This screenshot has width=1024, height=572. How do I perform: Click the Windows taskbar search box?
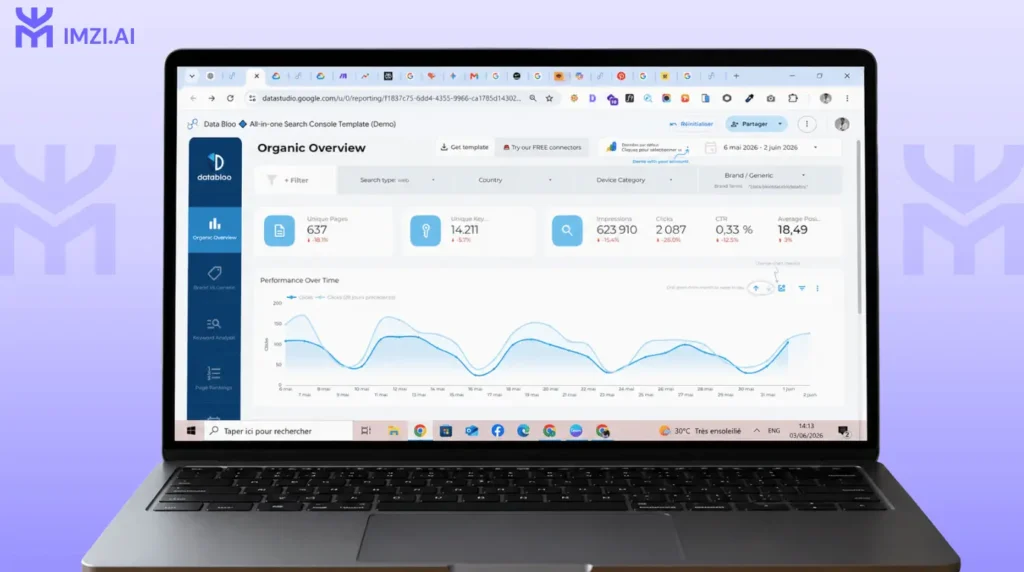point(279,431)
